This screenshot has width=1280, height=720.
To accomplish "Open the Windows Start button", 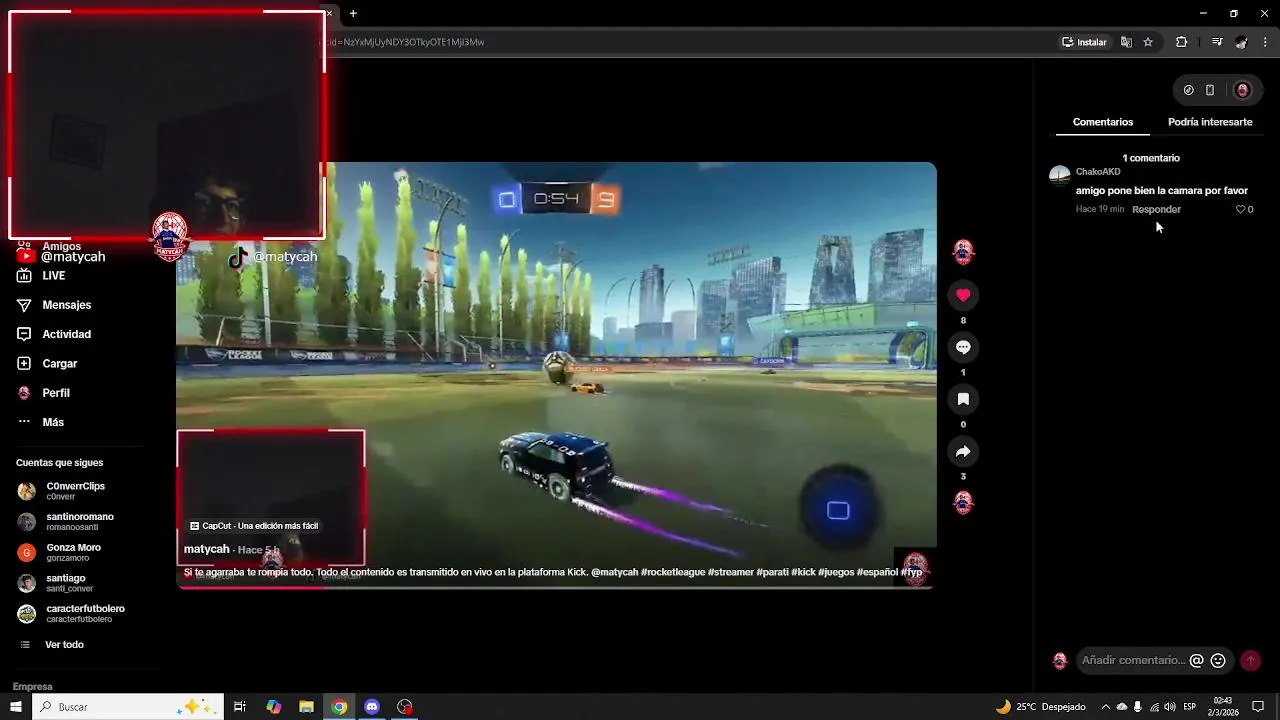I will (x=16, y=707).
